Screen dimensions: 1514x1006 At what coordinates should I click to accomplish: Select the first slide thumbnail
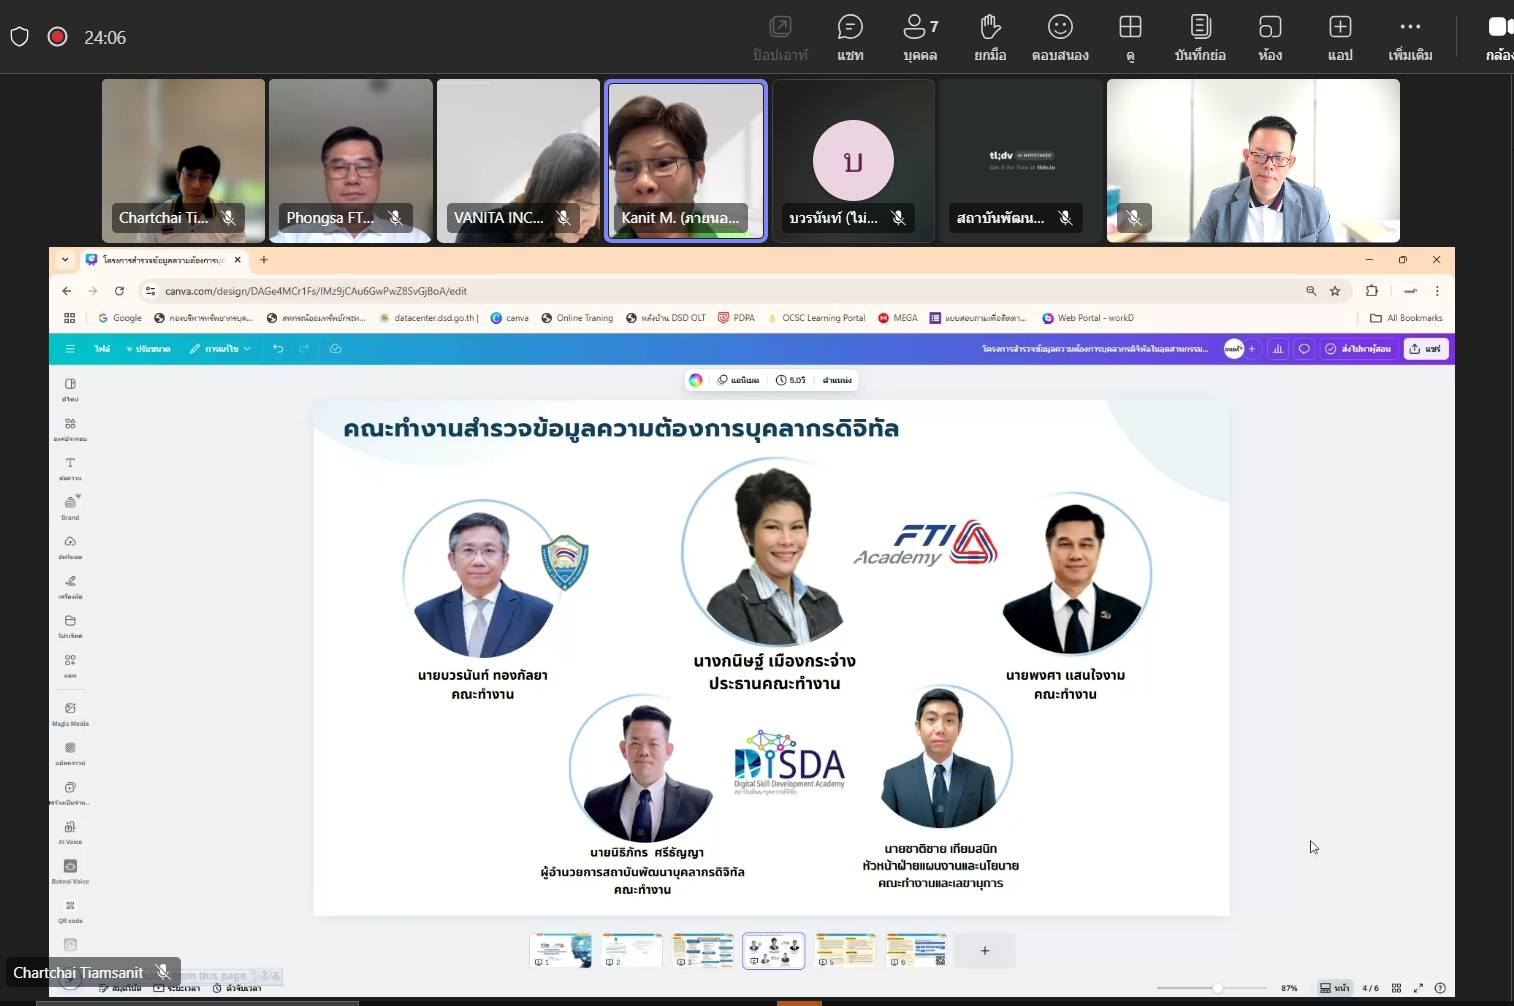coord(561,950)
